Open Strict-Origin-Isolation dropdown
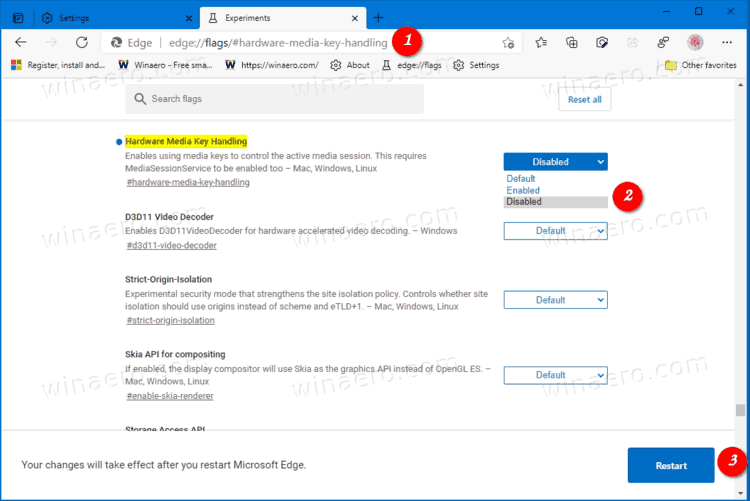This screenshot has height=501, width=750. point(555,300)
